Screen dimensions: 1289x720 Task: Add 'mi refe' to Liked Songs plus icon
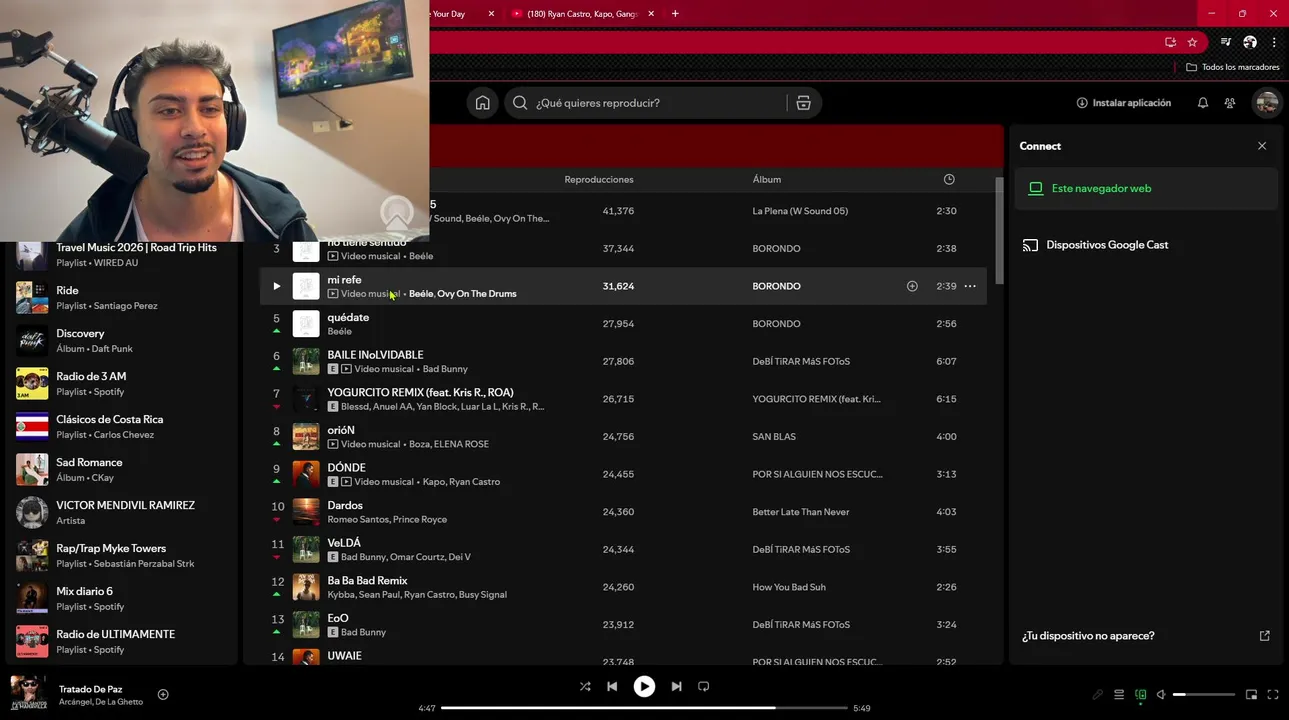point(912,286)
